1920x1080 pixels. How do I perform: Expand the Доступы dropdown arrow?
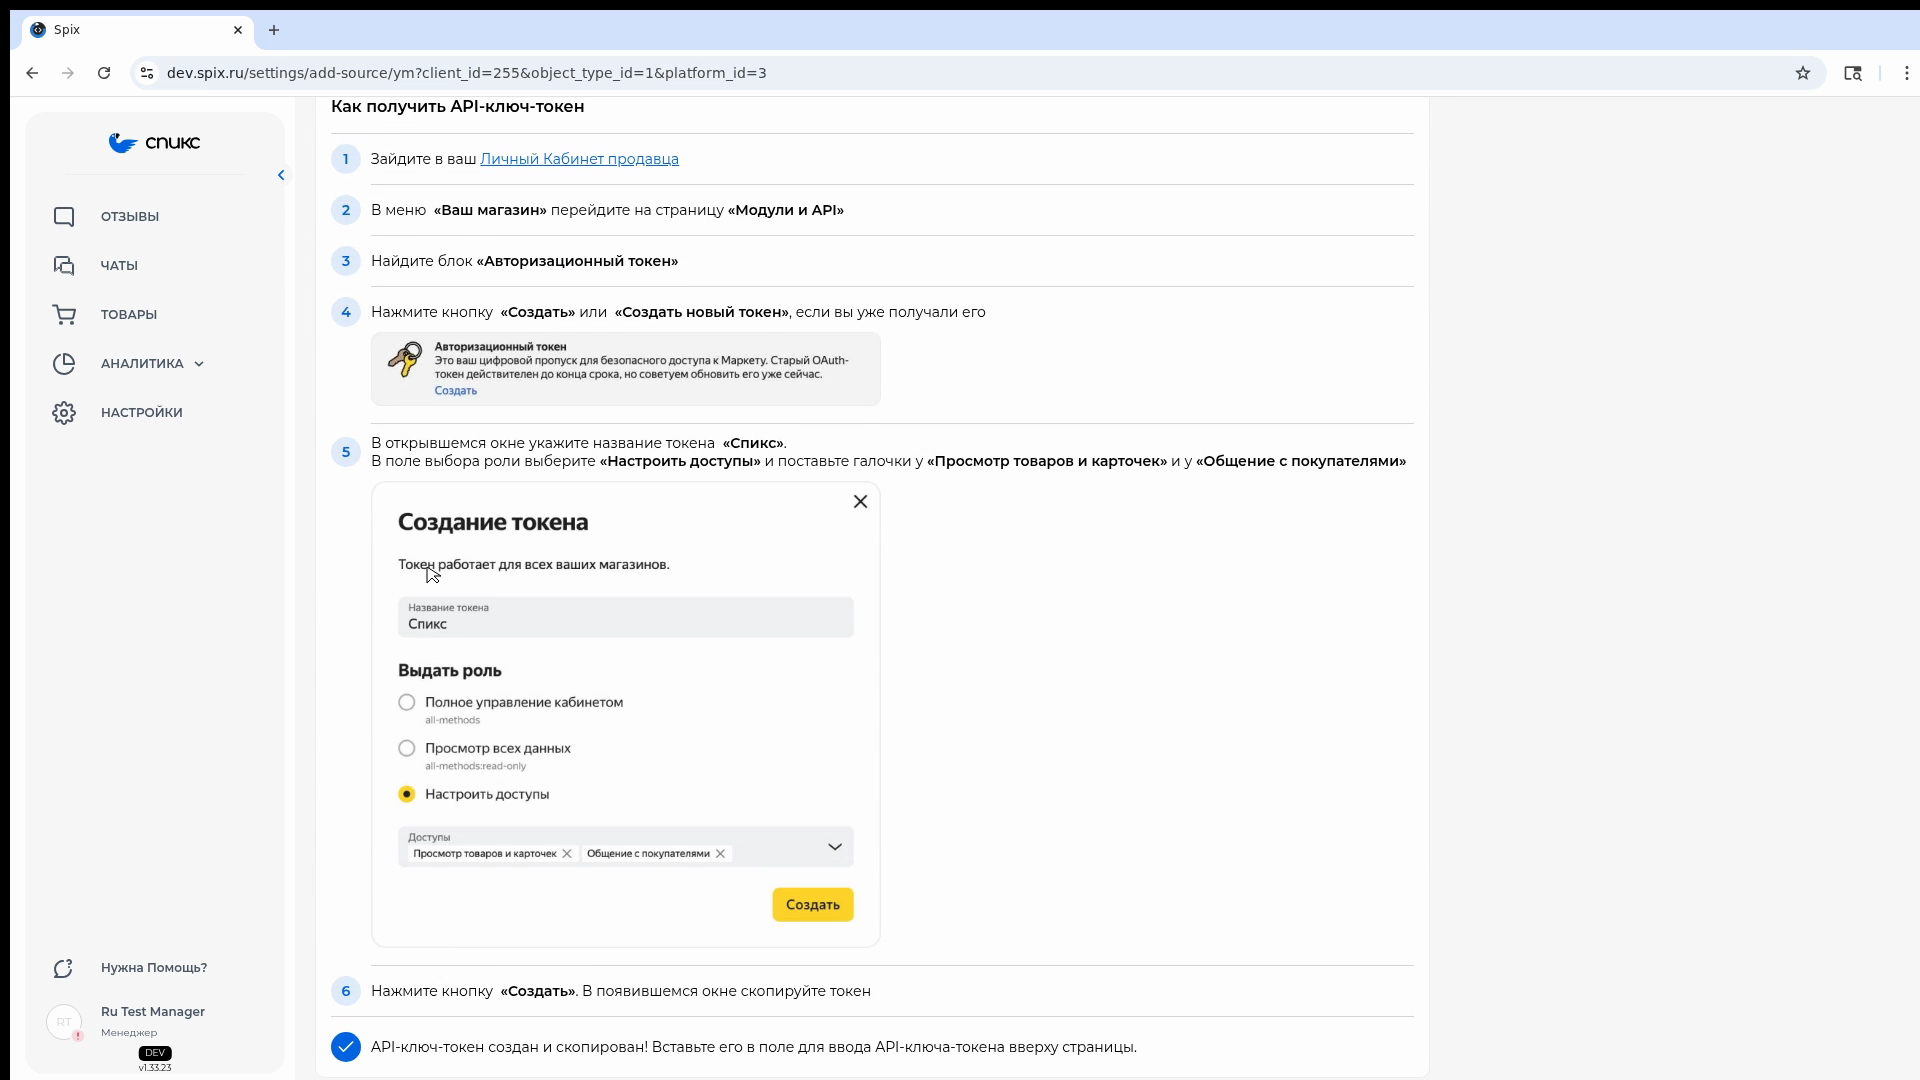(x=835, y=847)
